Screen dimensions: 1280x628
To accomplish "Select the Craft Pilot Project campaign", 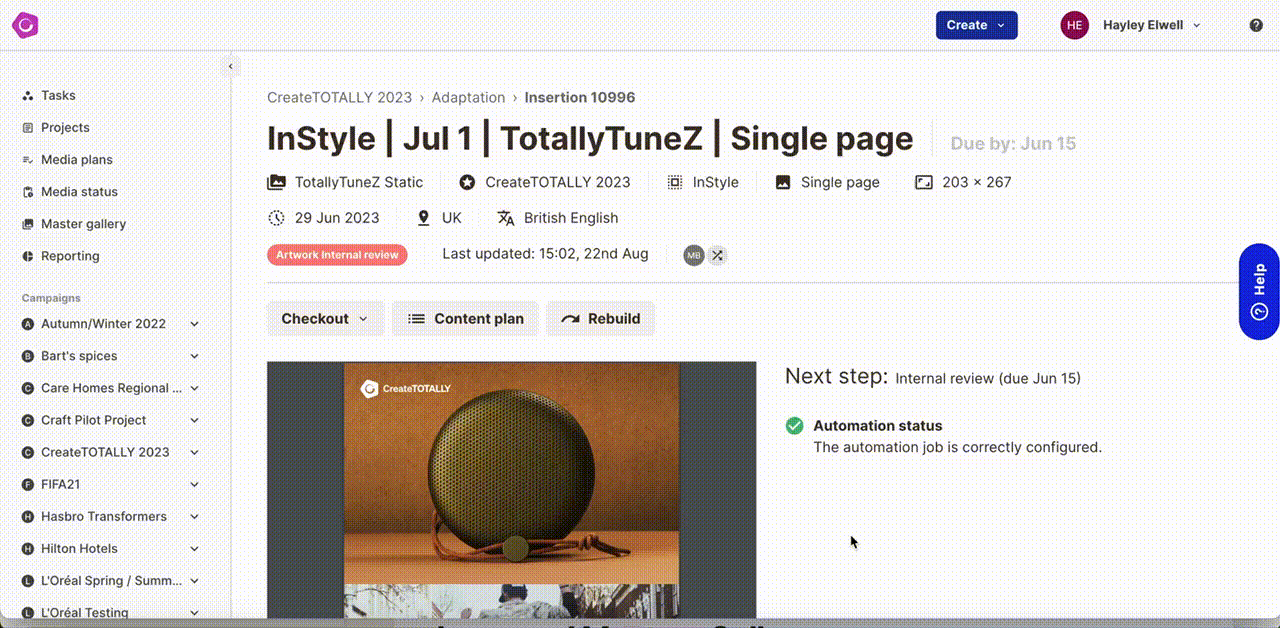I will pyautogui.click(x=93, y=420).
